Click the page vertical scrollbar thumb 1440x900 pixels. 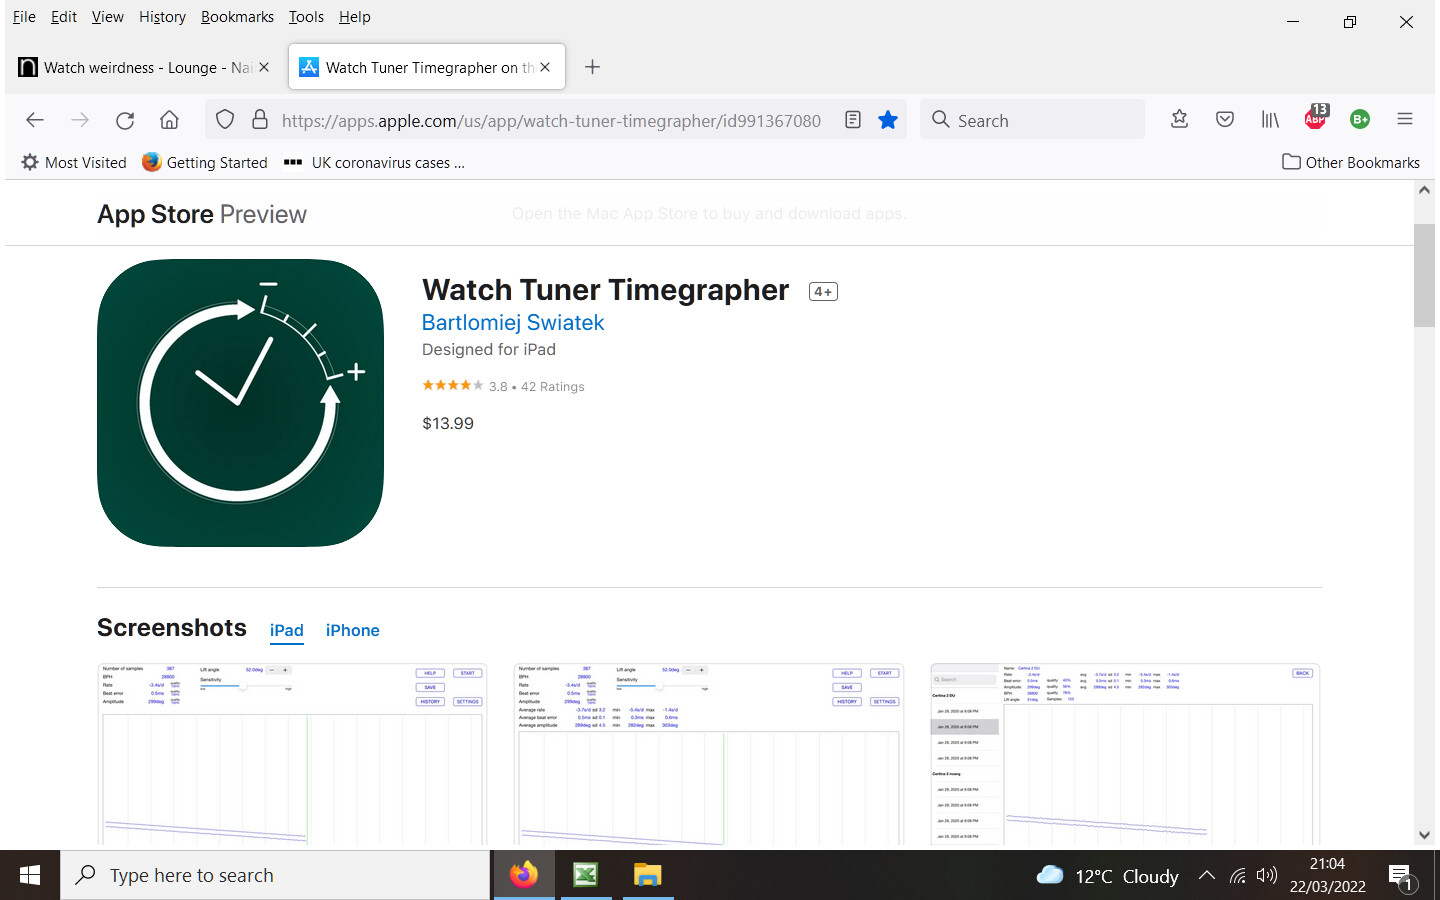click(1424, 275)
